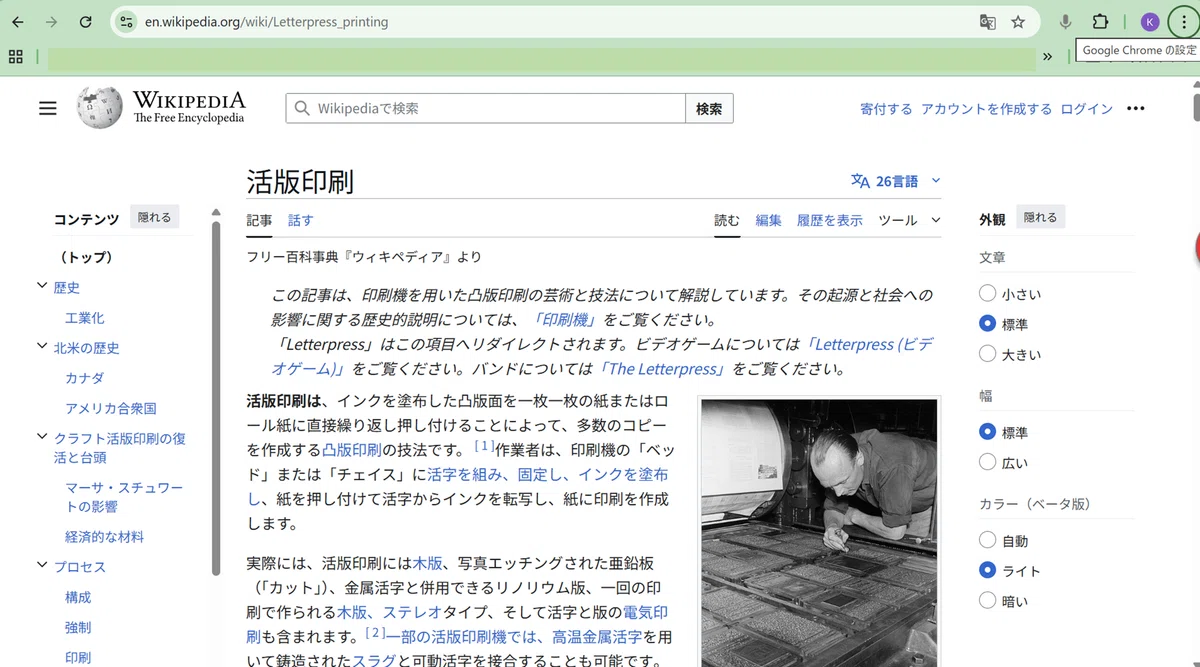Choose 広い width option

[988, 462]
